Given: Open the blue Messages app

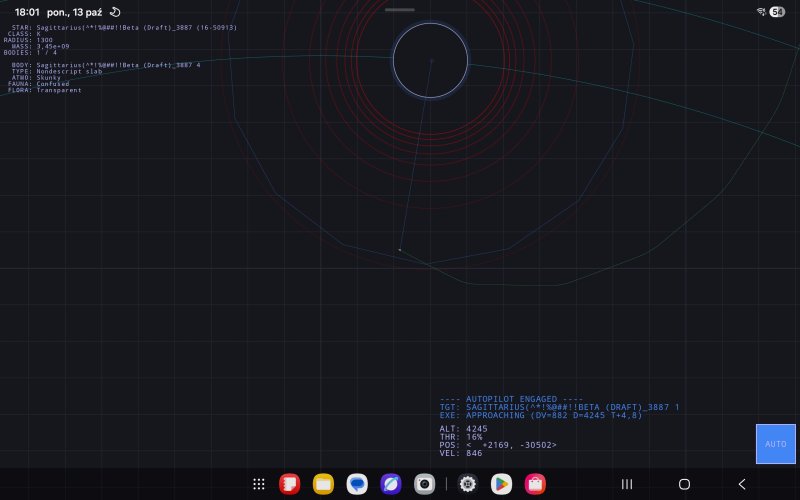Looking at the screenshot, I should (x=357, y=484).
